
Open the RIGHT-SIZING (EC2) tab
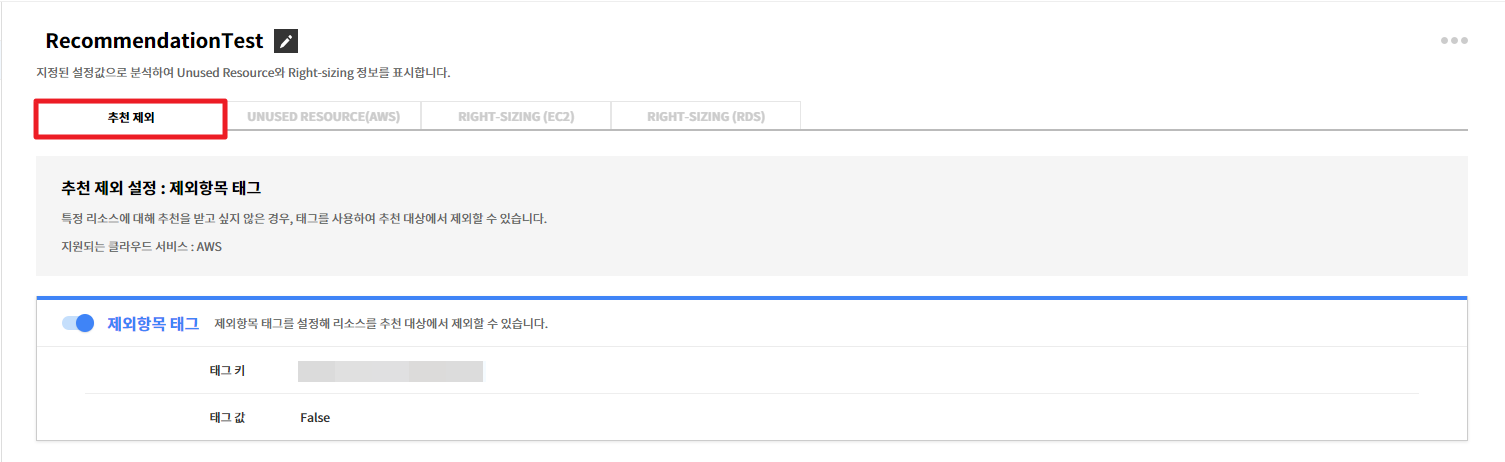(516, 117)
